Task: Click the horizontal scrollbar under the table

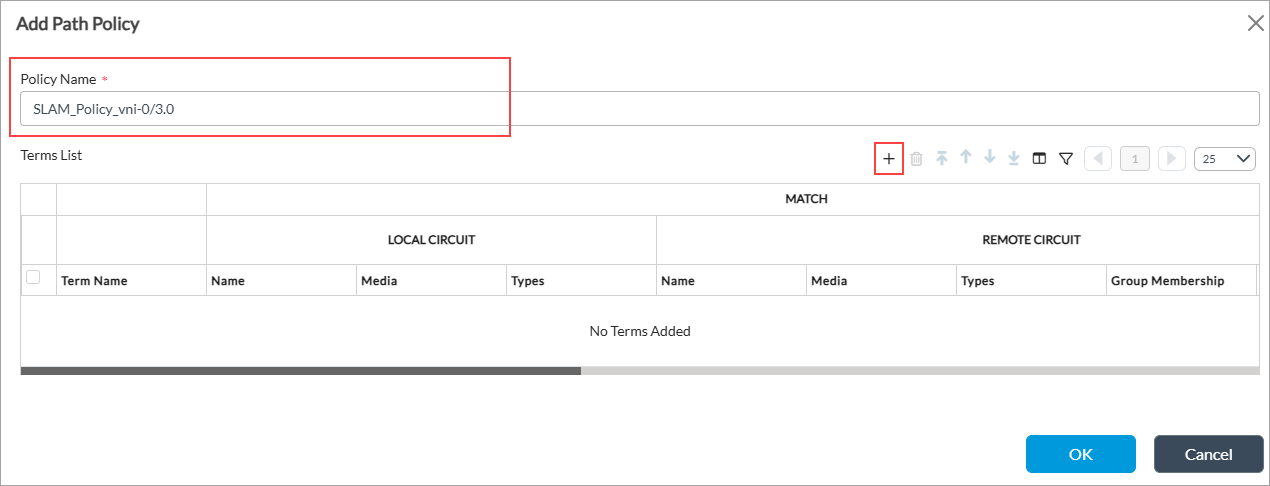Action: pyautogui.click(x=300, y=370)
